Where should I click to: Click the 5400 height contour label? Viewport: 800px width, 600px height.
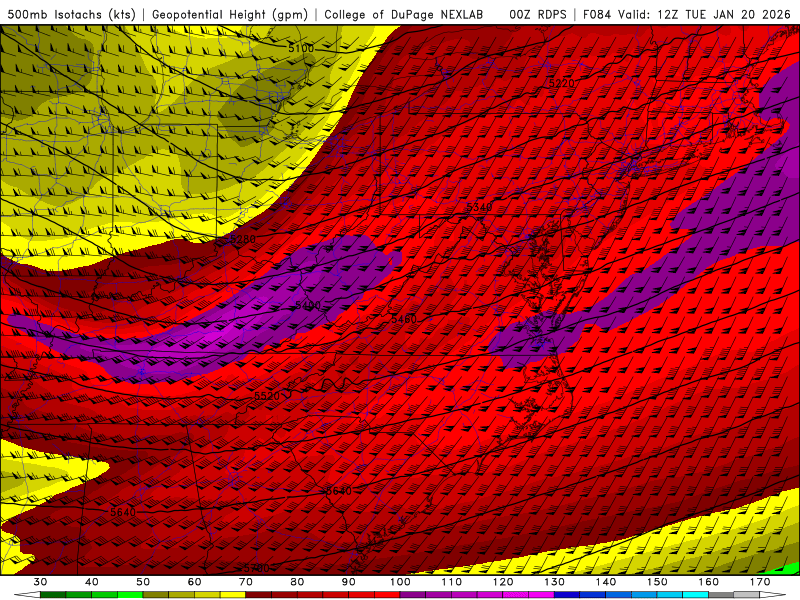(x=308, y=305)
